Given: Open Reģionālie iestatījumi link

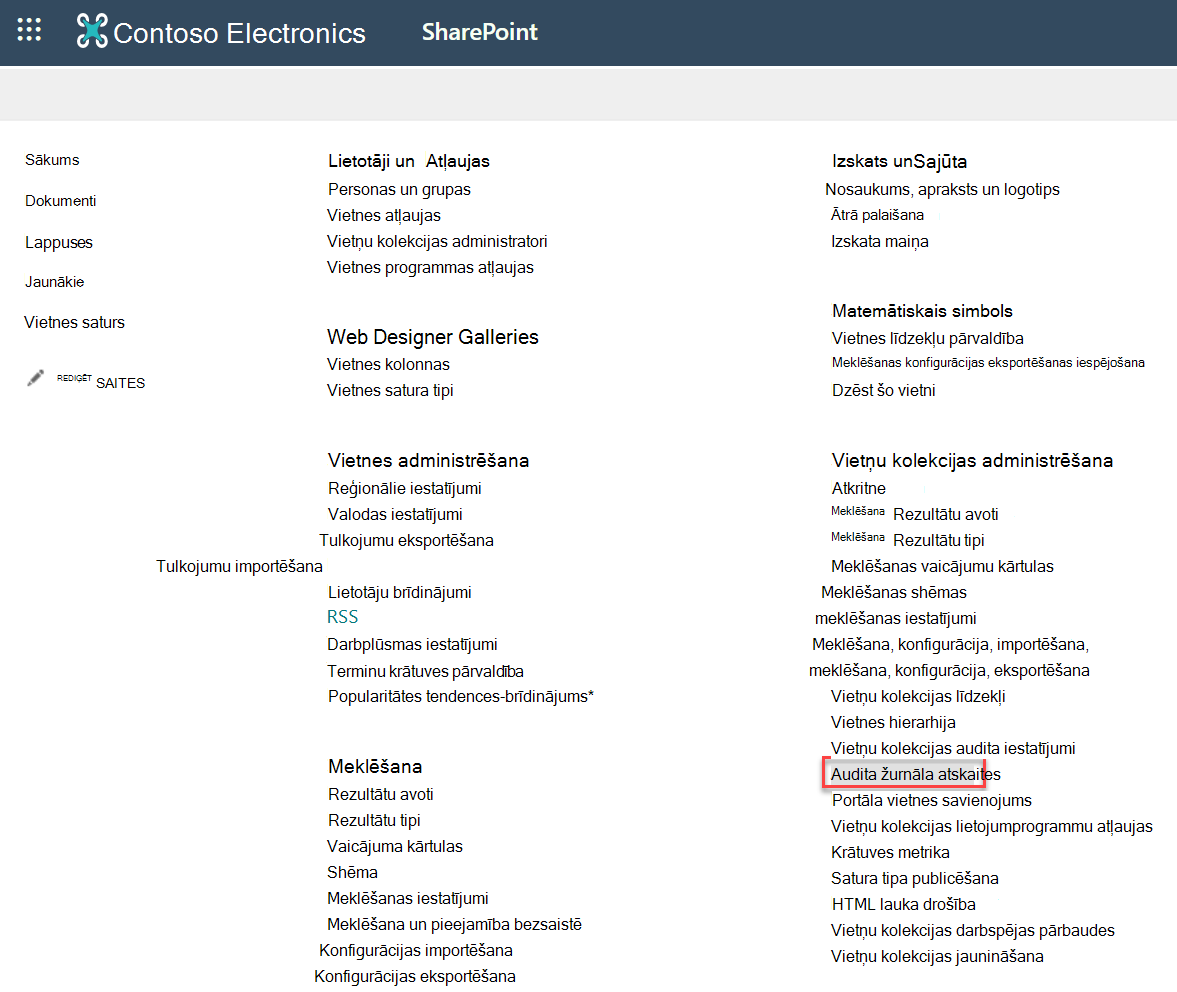Looking at the screenshot, I should click(405, 488).
